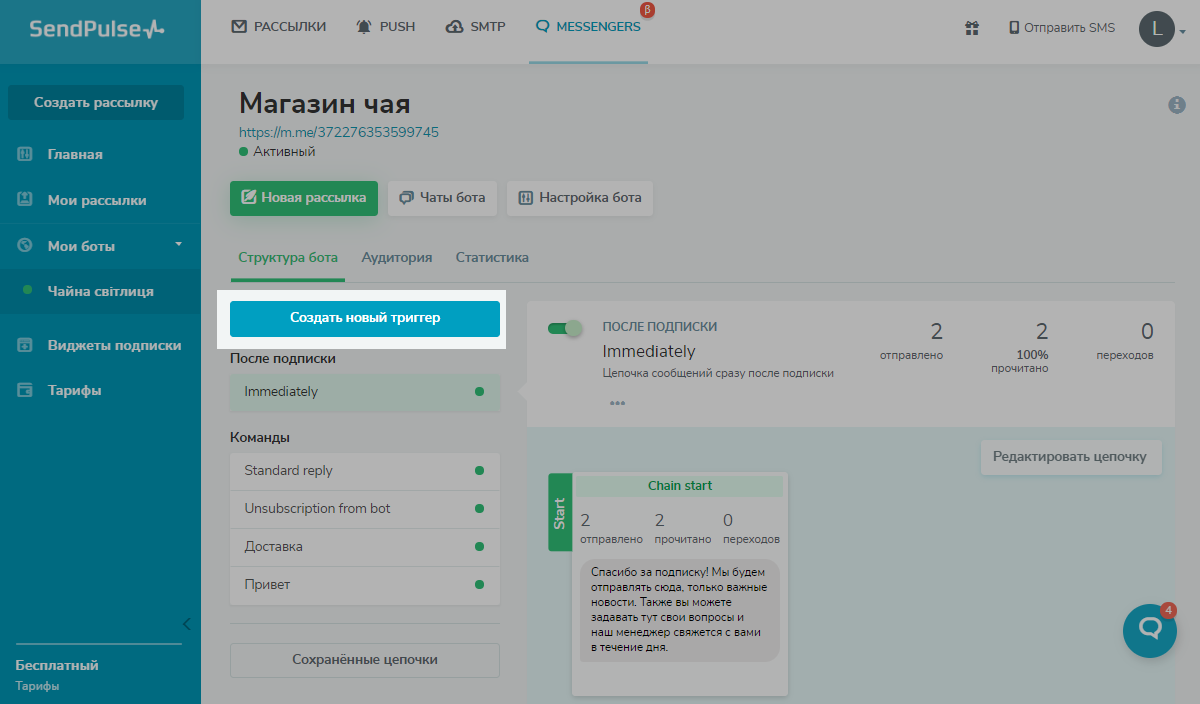
Task: Open the Главная sidebar item
Action: pos(75,154)
